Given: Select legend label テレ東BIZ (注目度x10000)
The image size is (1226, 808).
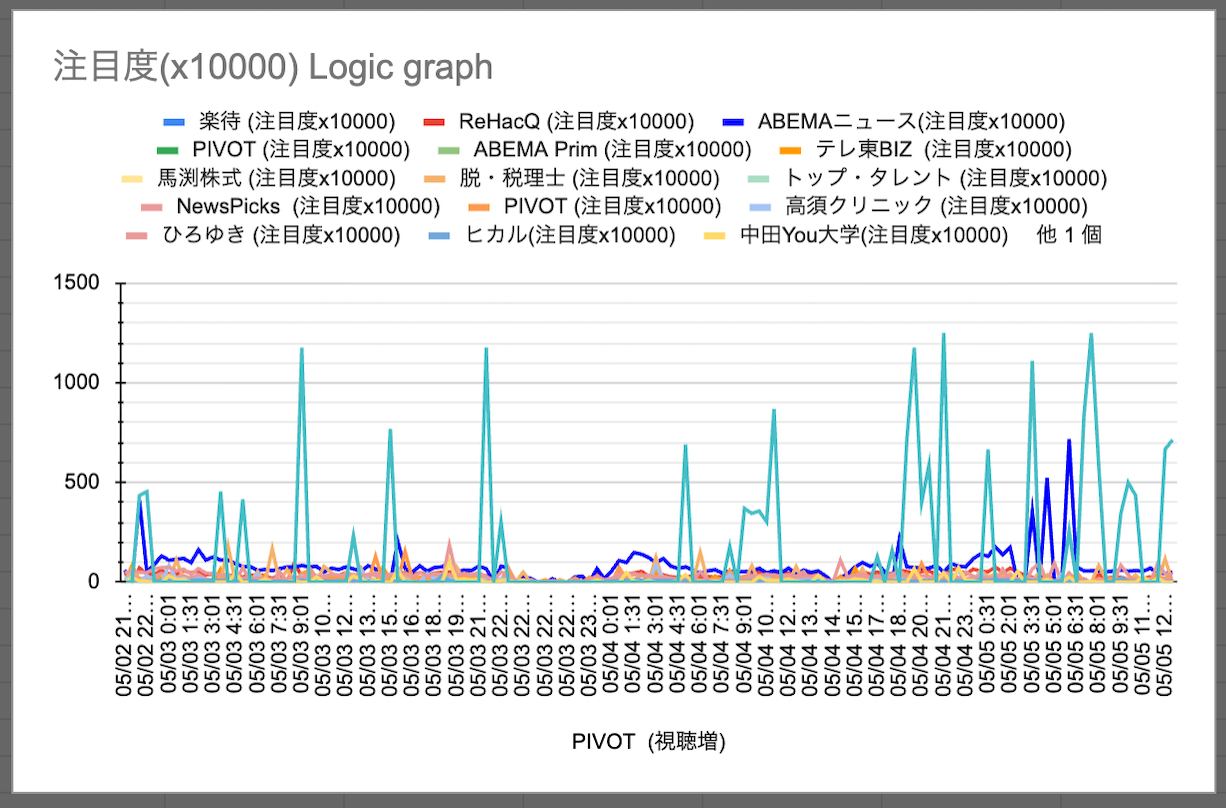Looking at the screenshot, I should [943, 151].
